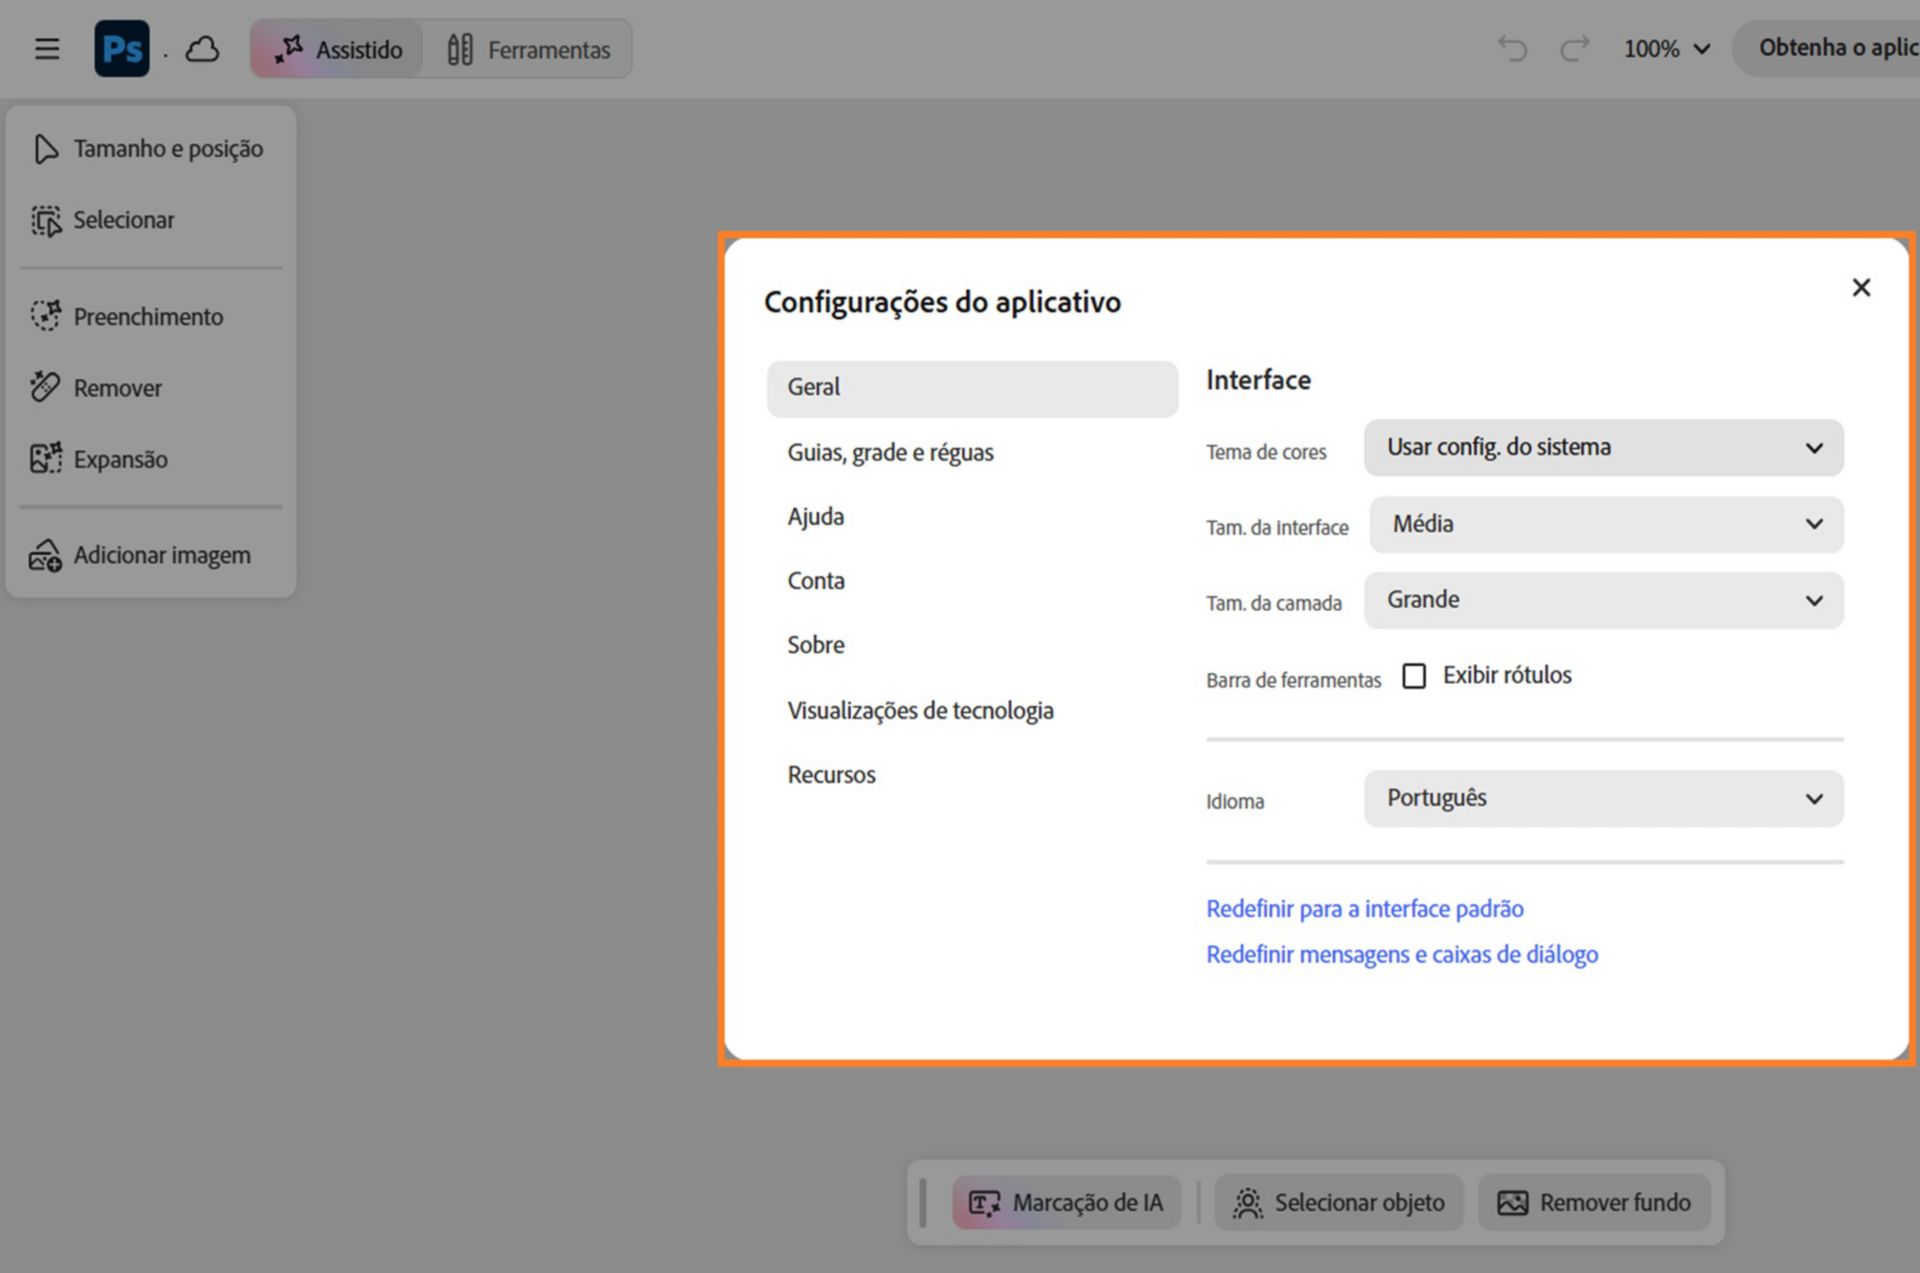The image size is (1920, 1273).
Task: Select Geral settings category
Action: click(972, 388)
